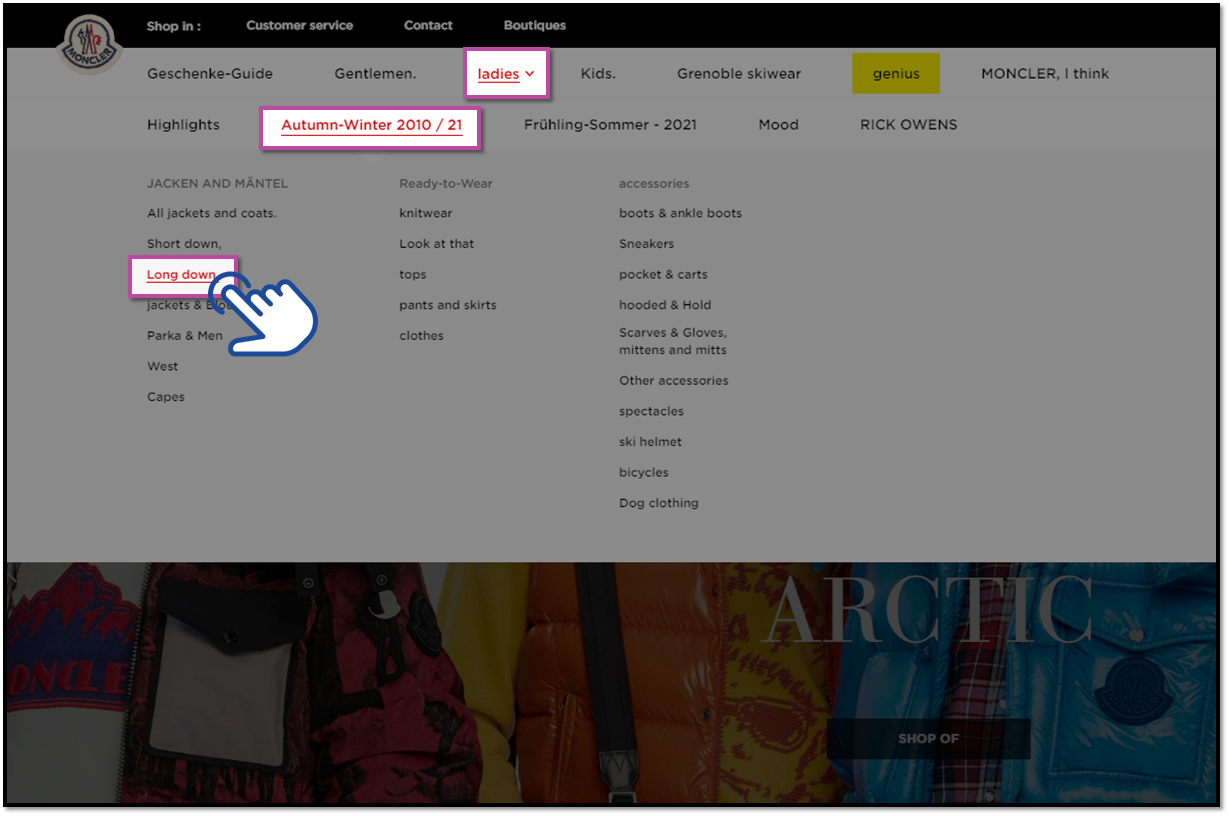This screenshot has width=1229, height=816.
Task: Click the Ready-to-Wear heading
Action: click(x=446, y=184)
